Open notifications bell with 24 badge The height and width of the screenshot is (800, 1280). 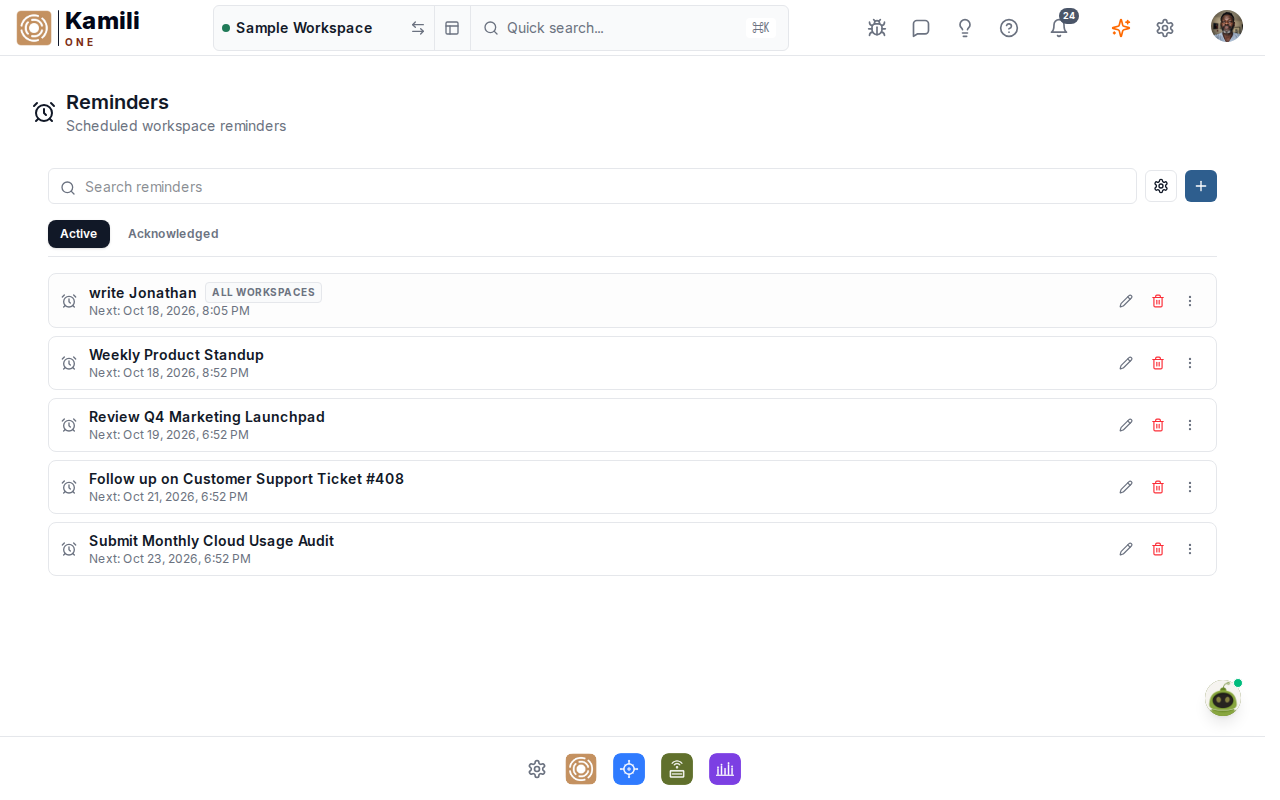[1060, 27]
